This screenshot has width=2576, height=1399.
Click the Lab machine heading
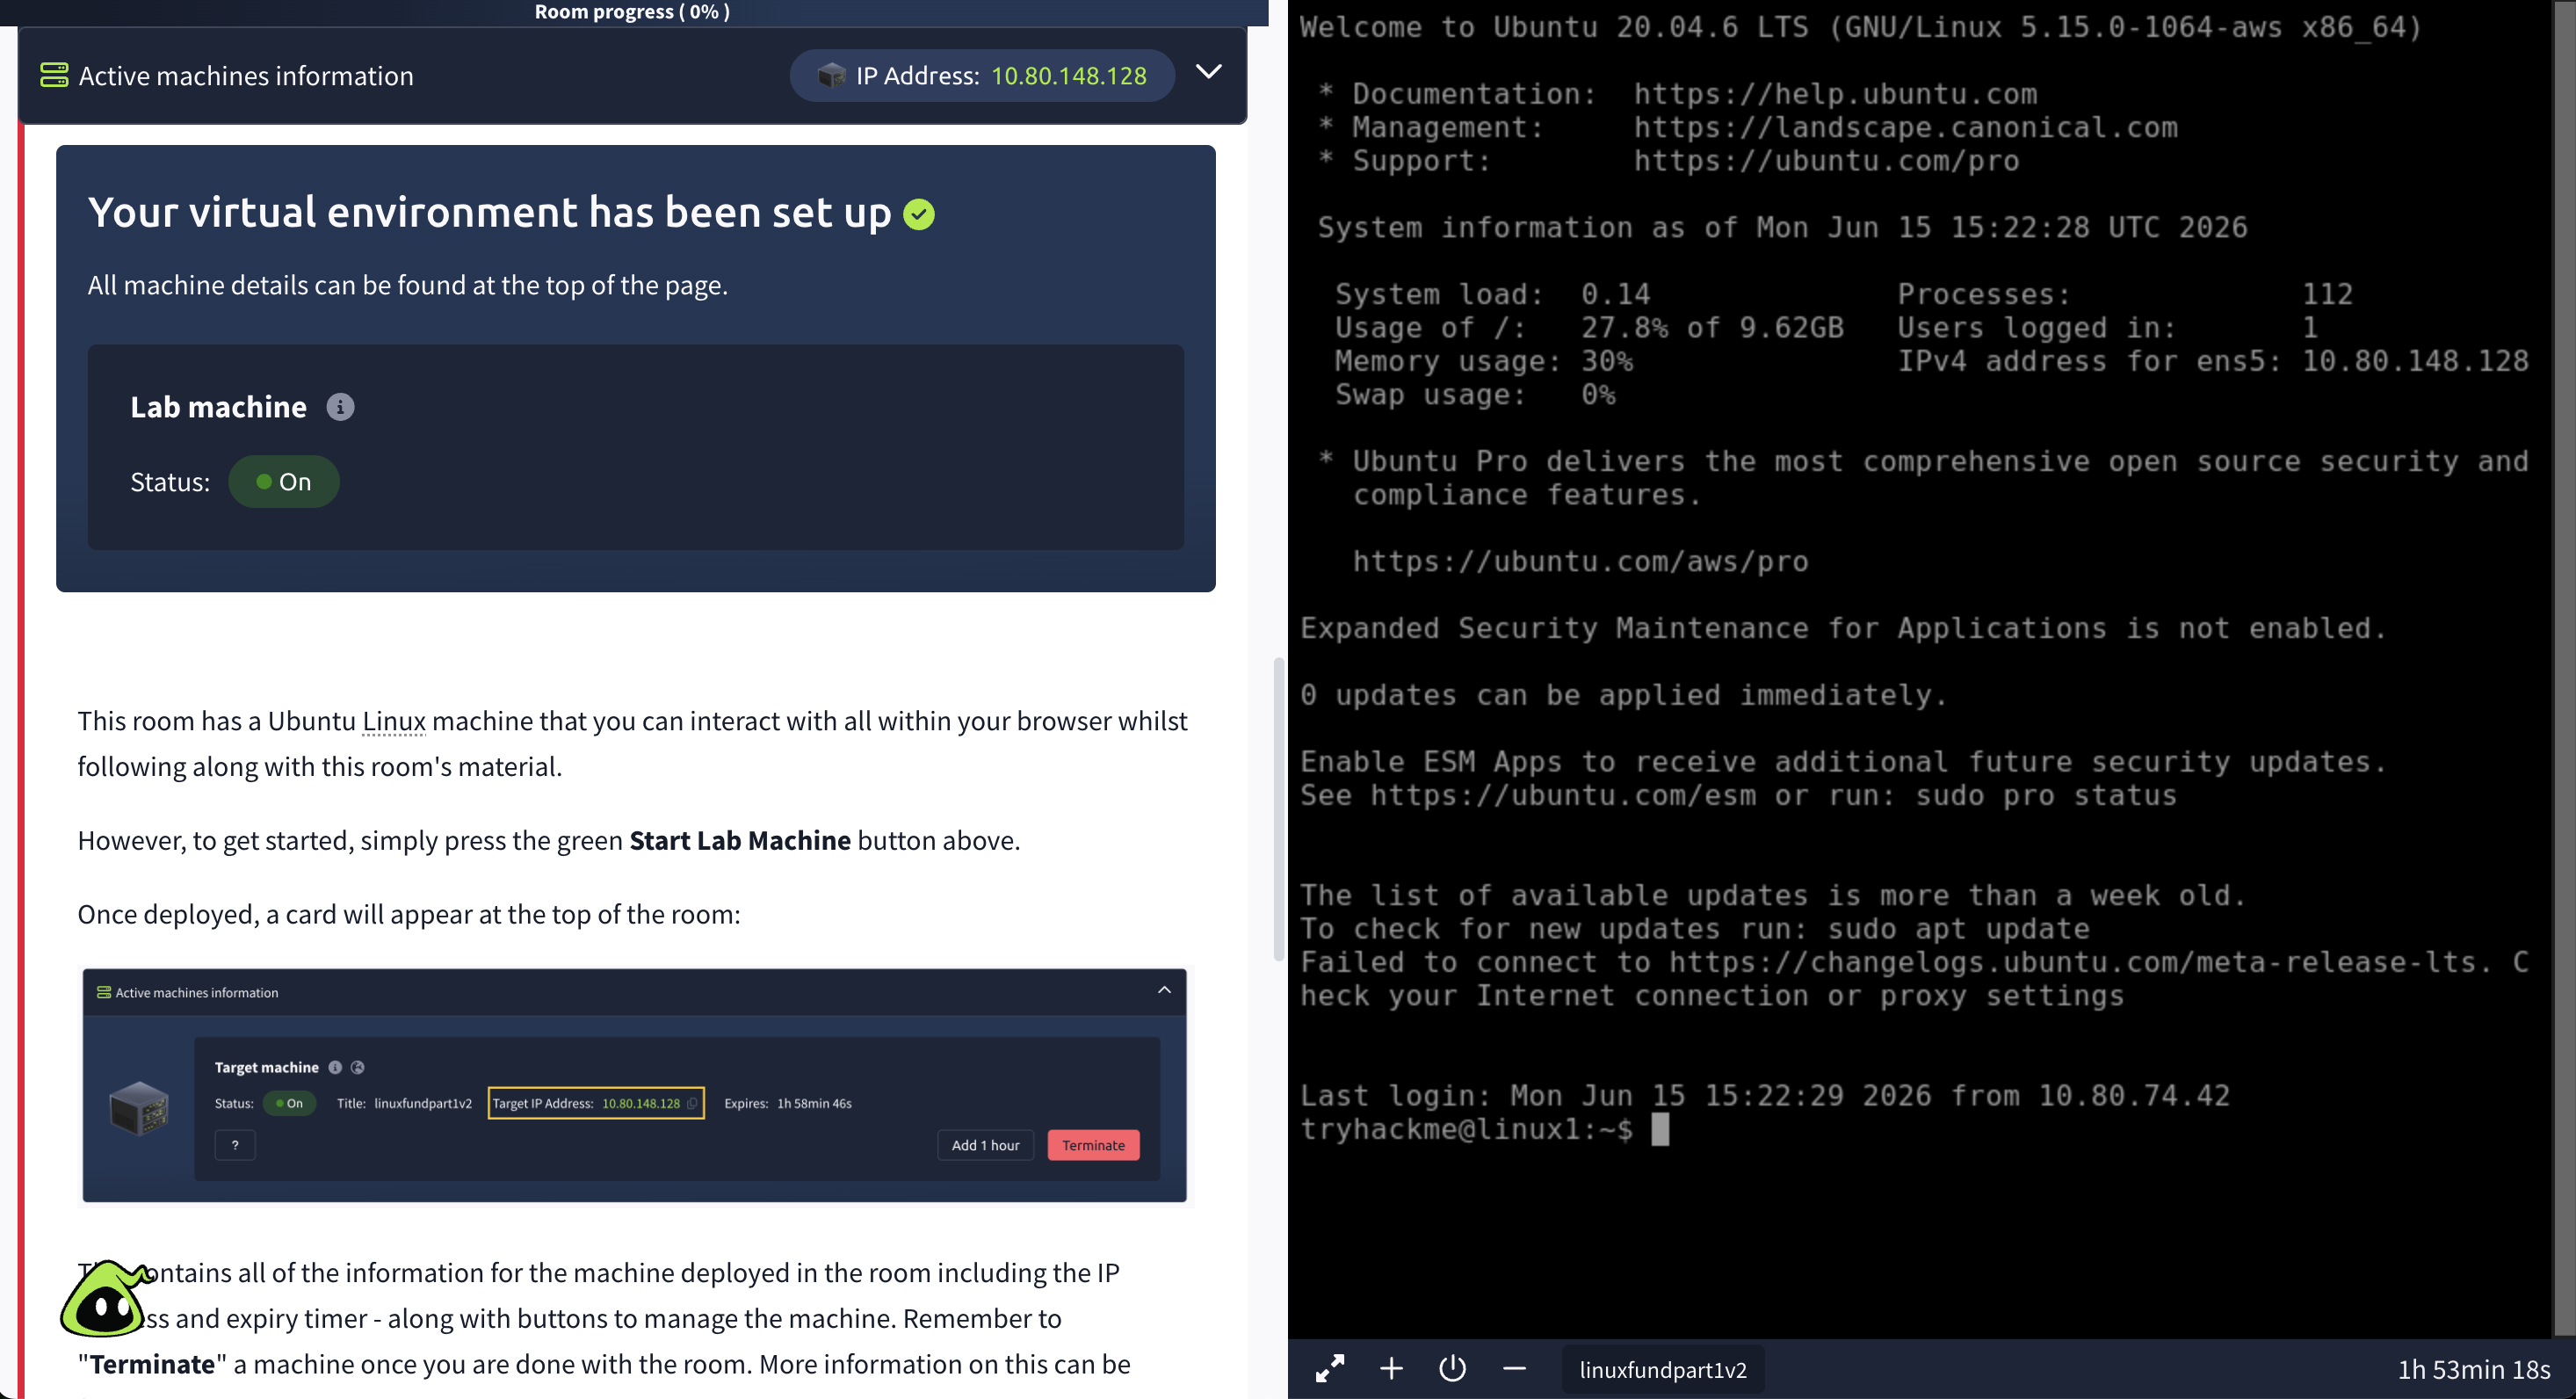[218, 407]
